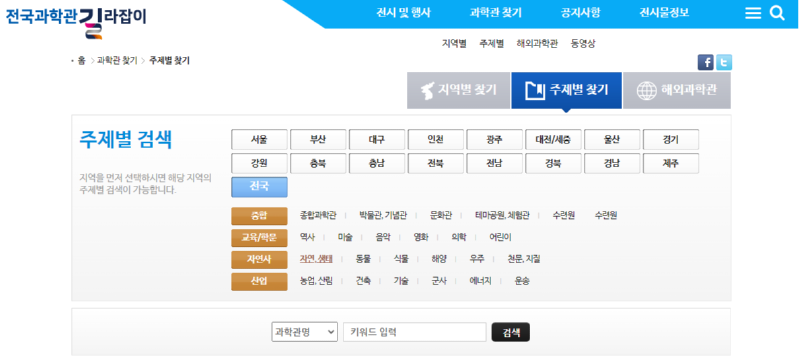Click the black 검색 button
Viewport: 800px width, 364px height.
click(511, 332)
